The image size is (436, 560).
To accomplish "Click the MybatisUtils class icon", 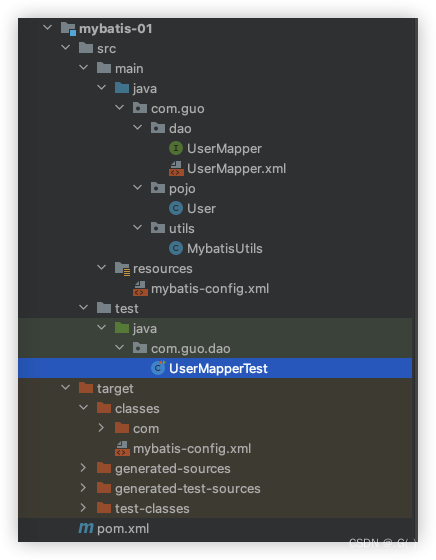I will point(176,248).
